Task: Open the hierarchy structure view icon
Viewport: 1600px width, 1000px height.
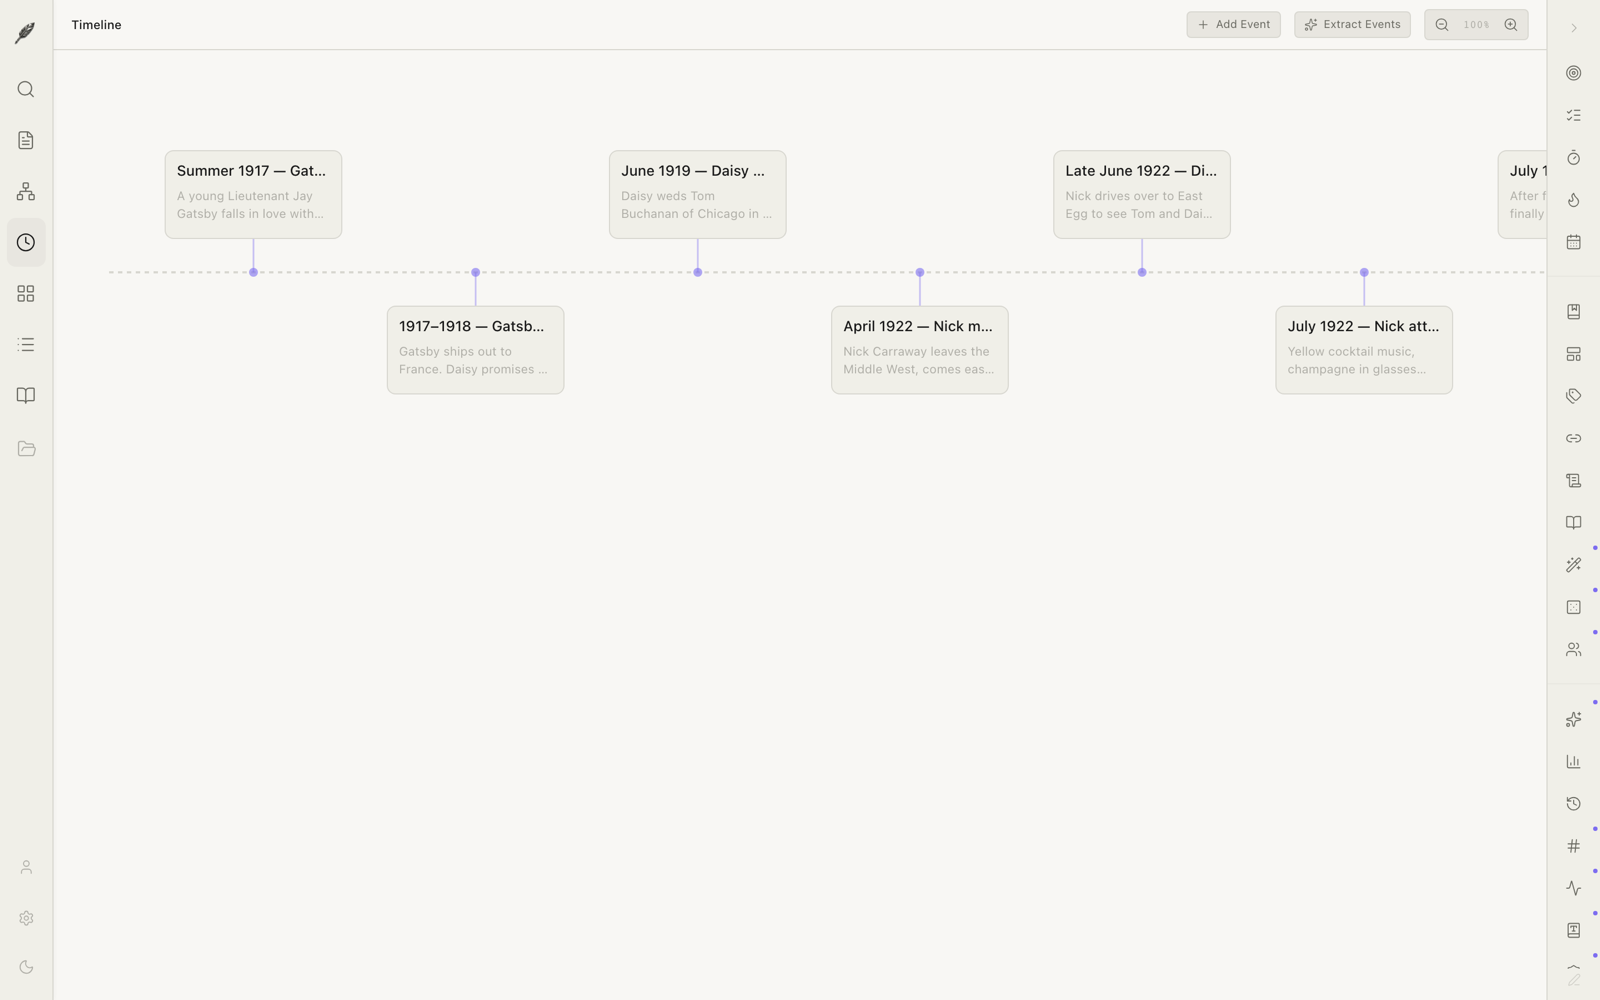Action: tap(26, 192)
